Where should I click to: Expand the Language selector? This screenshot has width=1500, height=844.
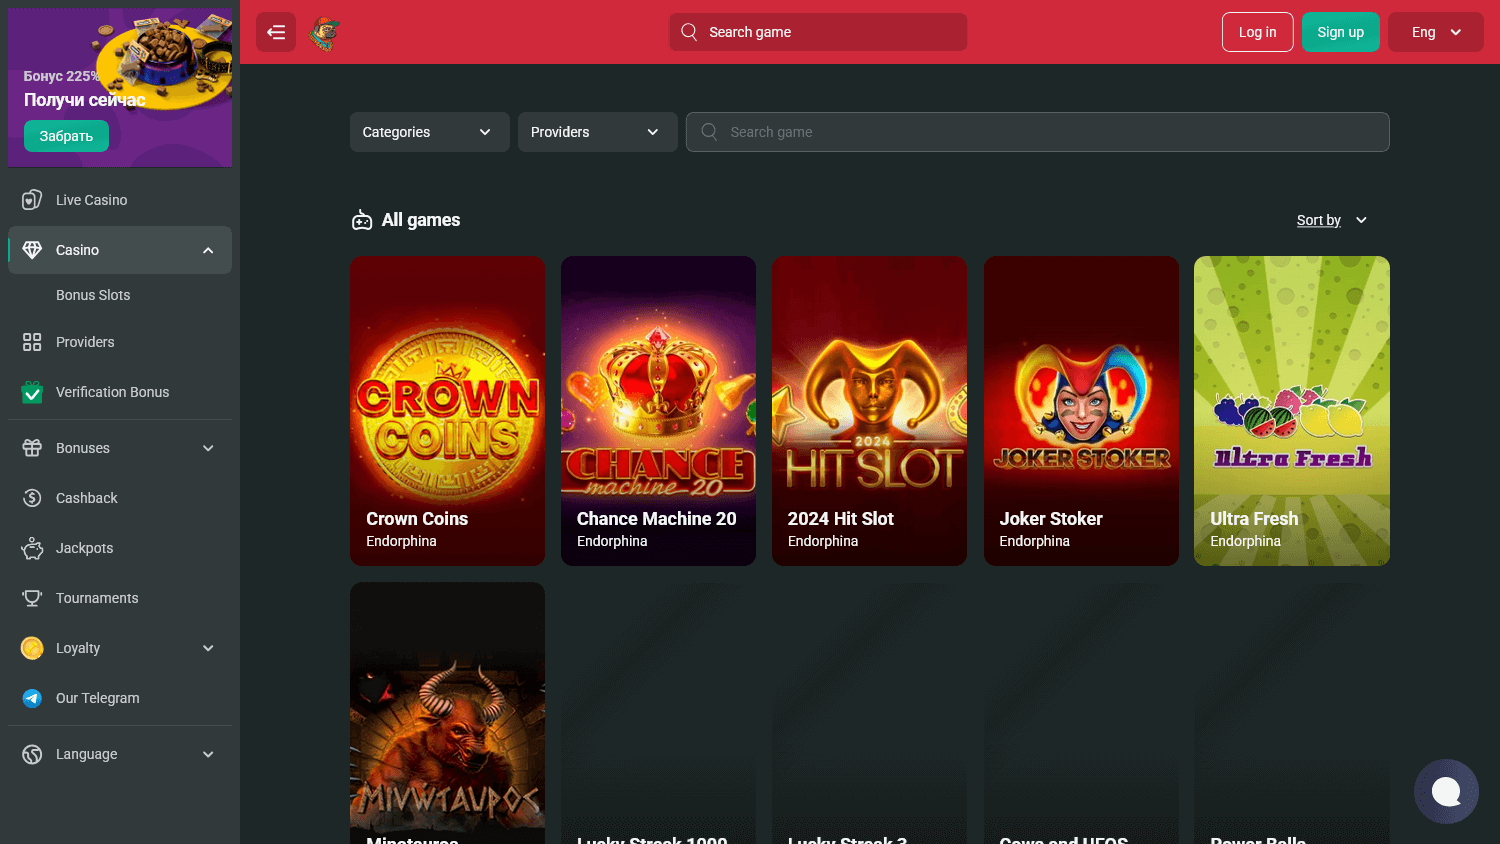[x=119, y=753]
